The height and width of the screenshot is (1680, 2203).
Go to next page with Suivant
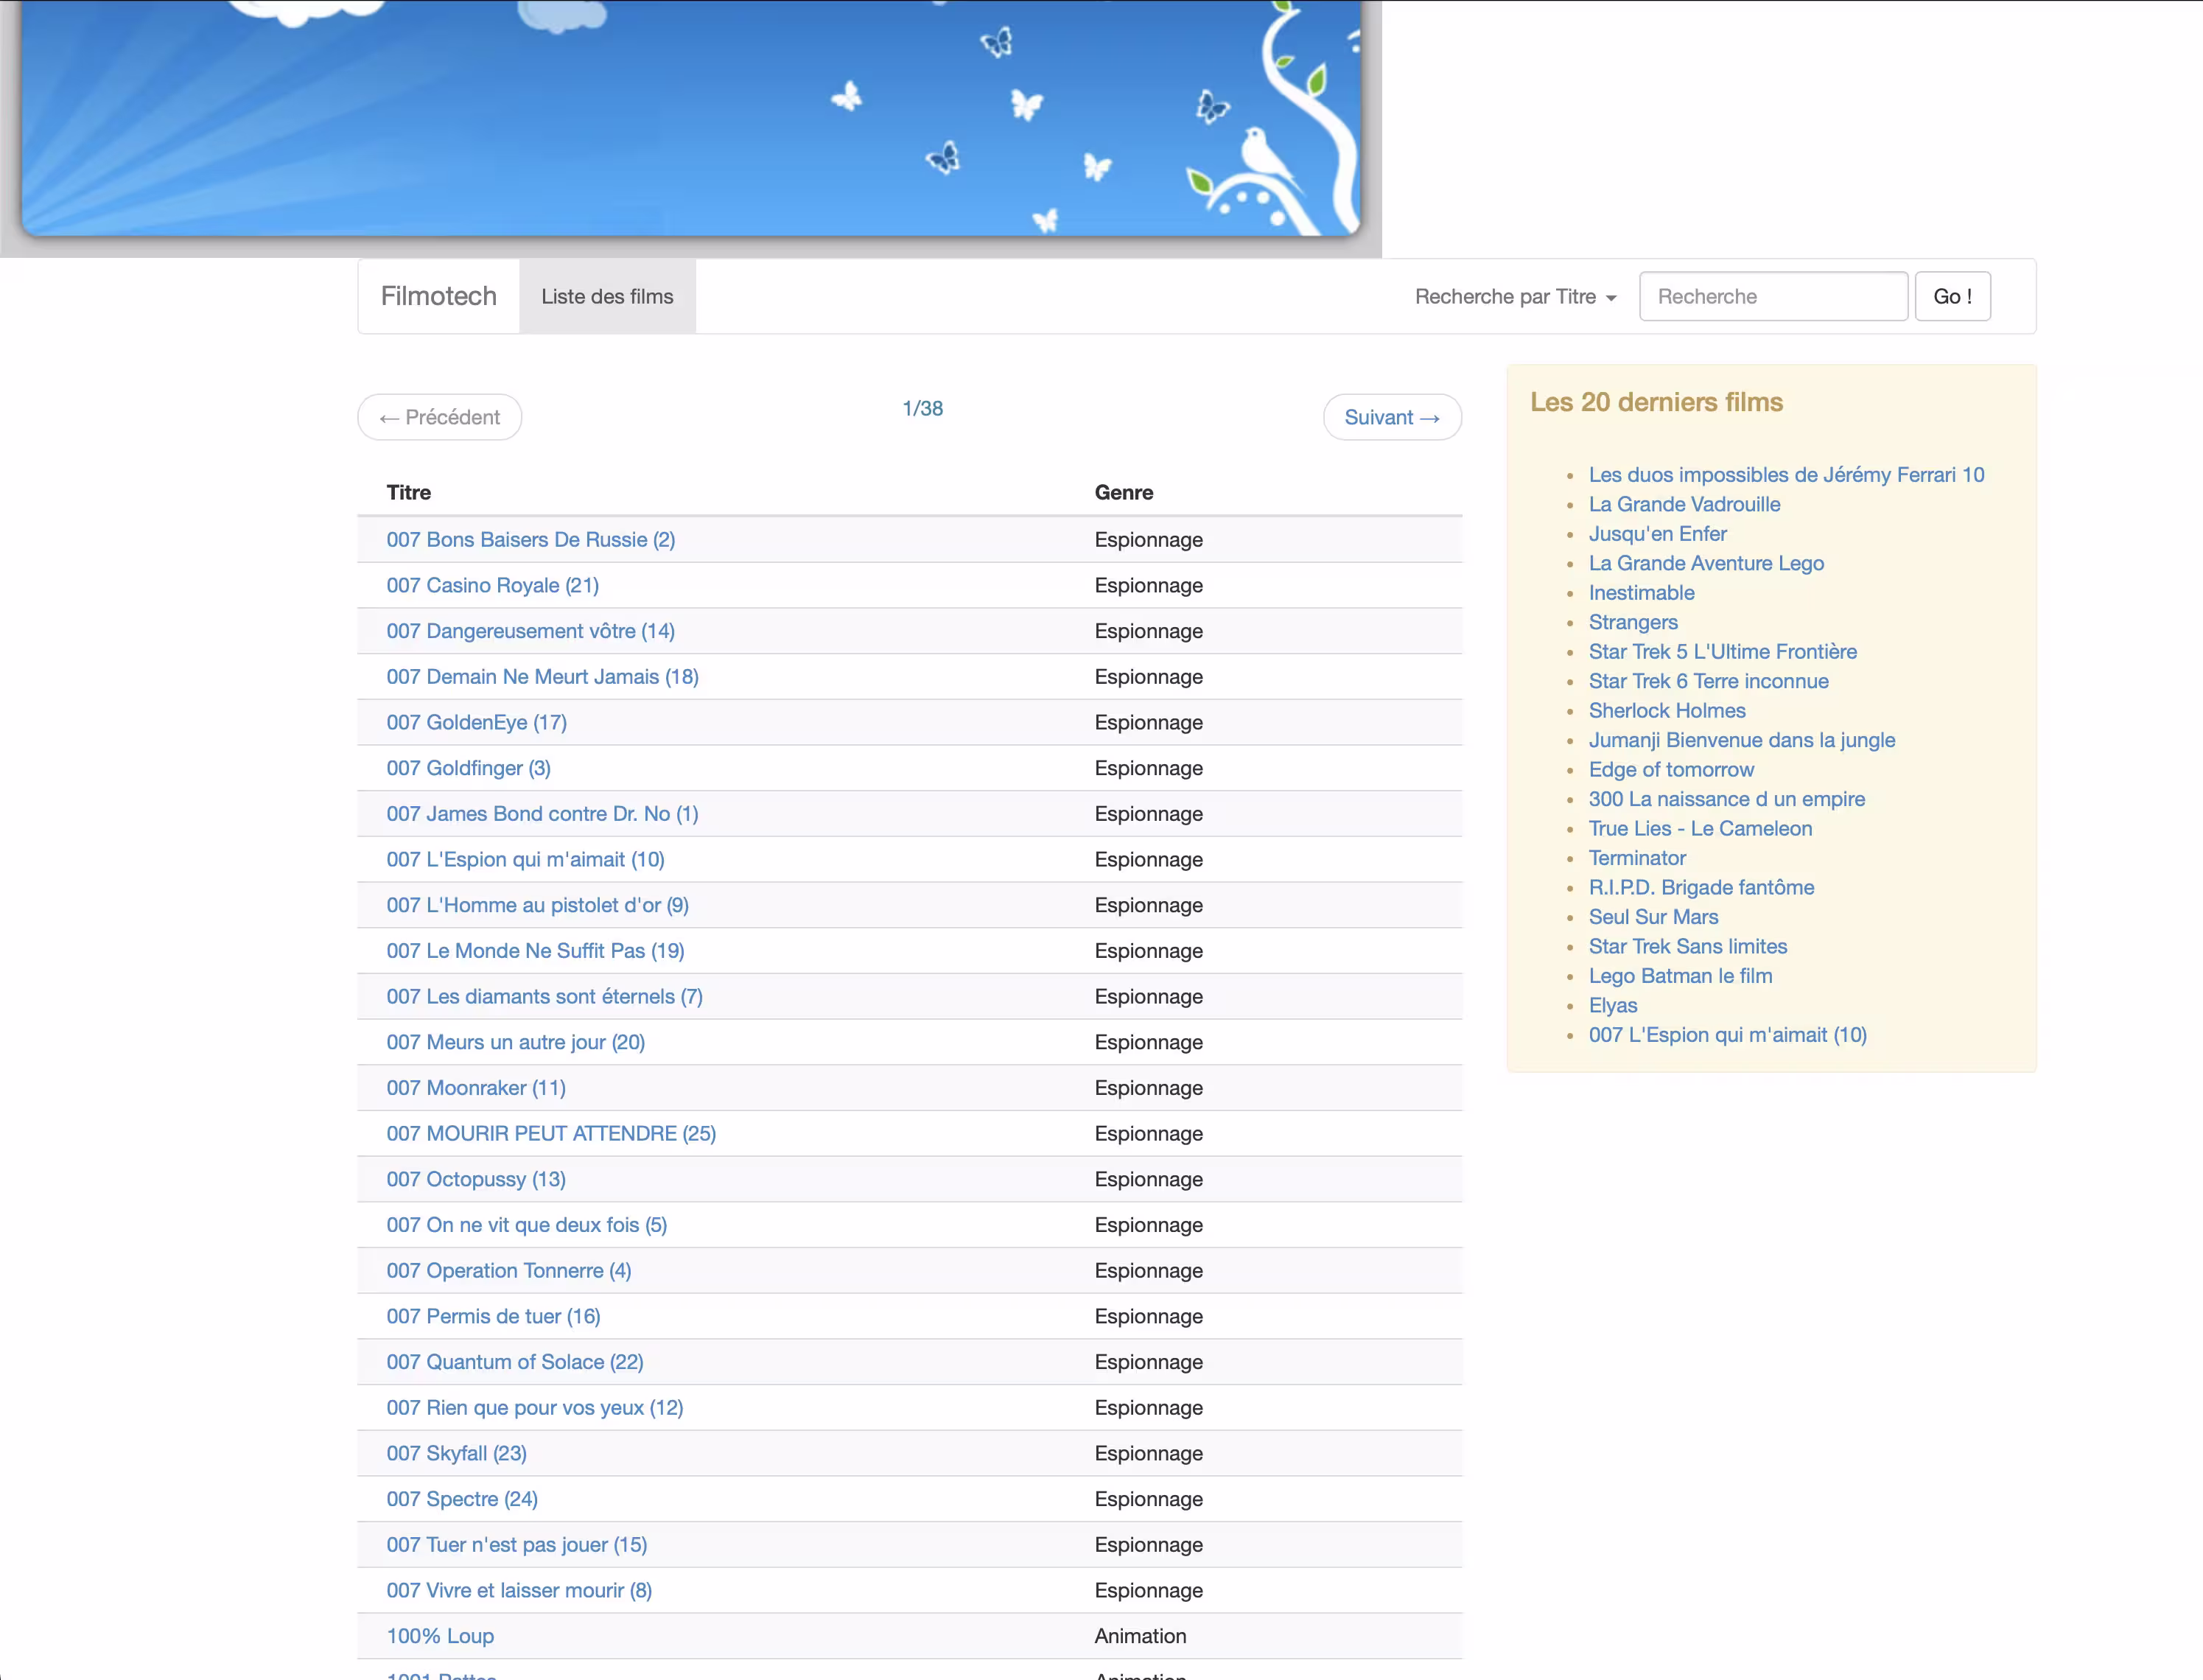coord(1391,417)
